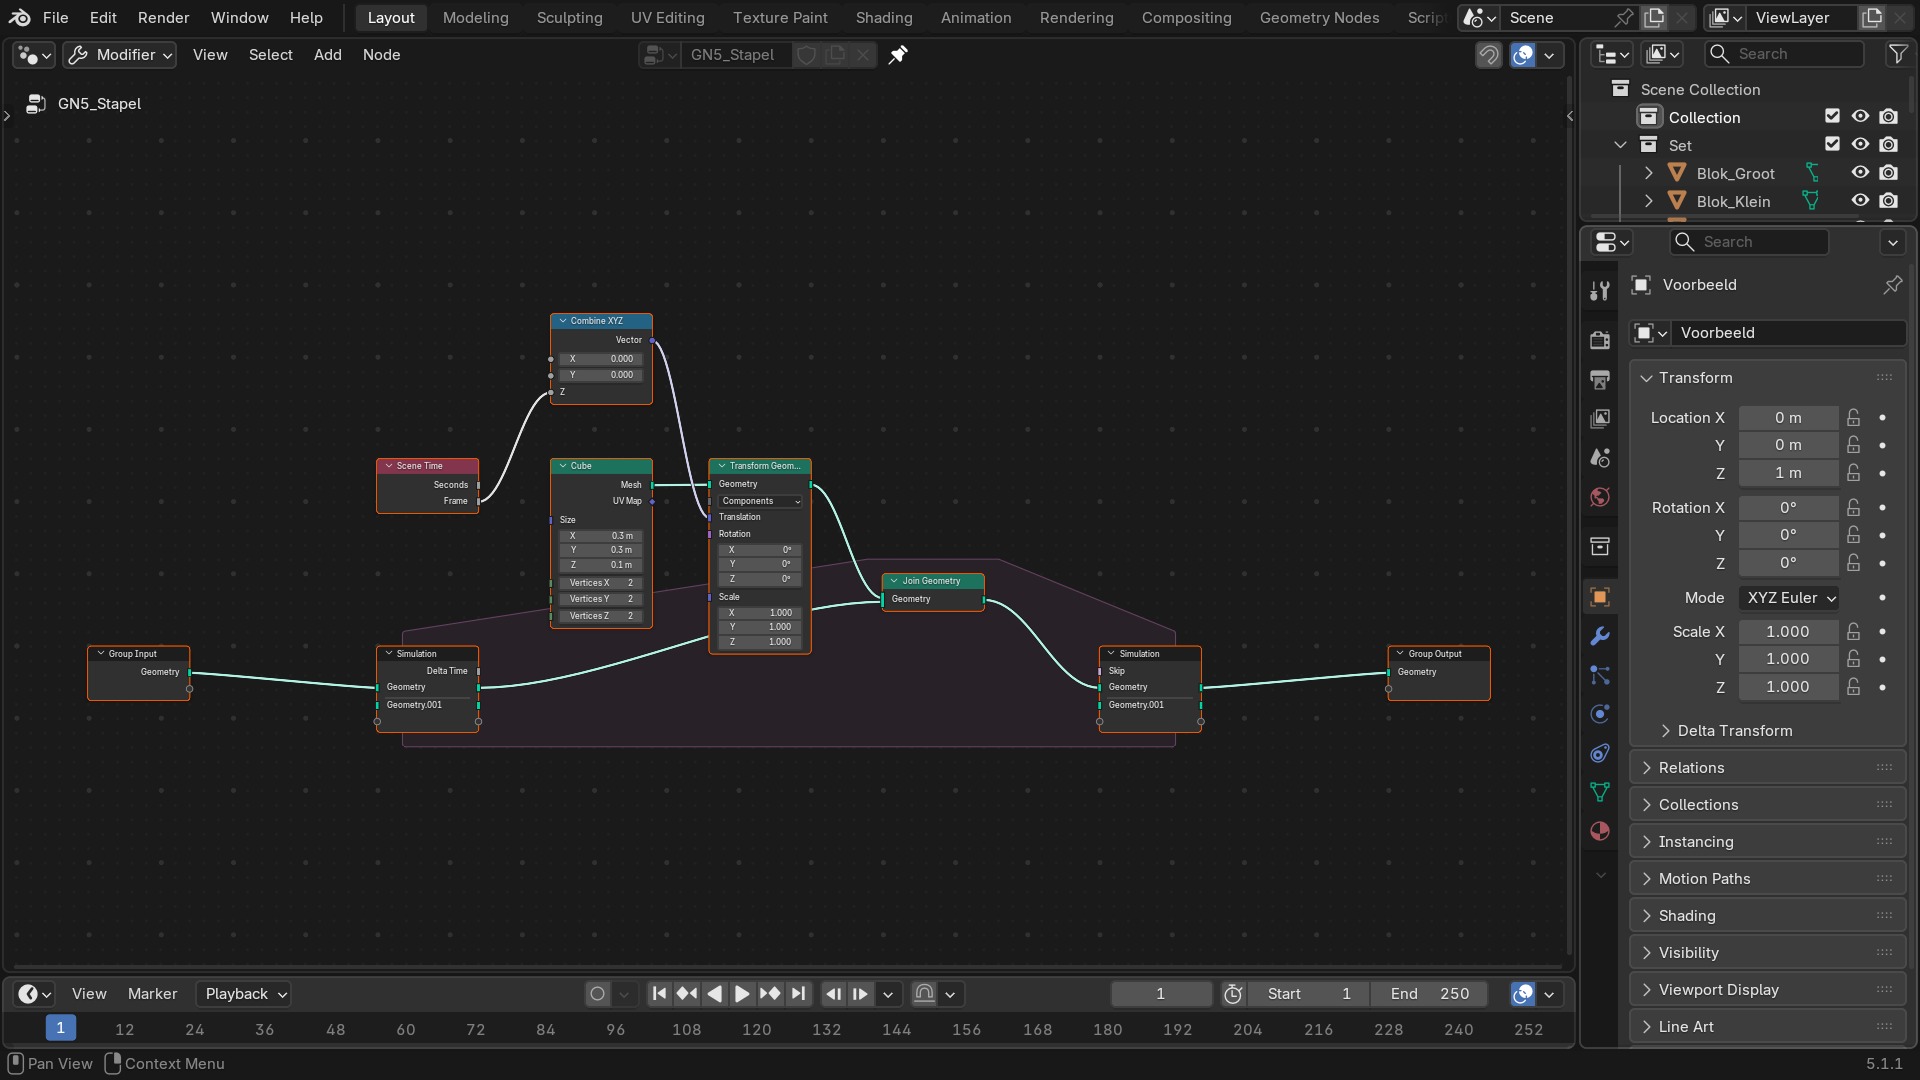Toggle Location X lock icon
Image resolution: width=1920 pixels, height=1080 pixels.
click(x=1853, y=417)
